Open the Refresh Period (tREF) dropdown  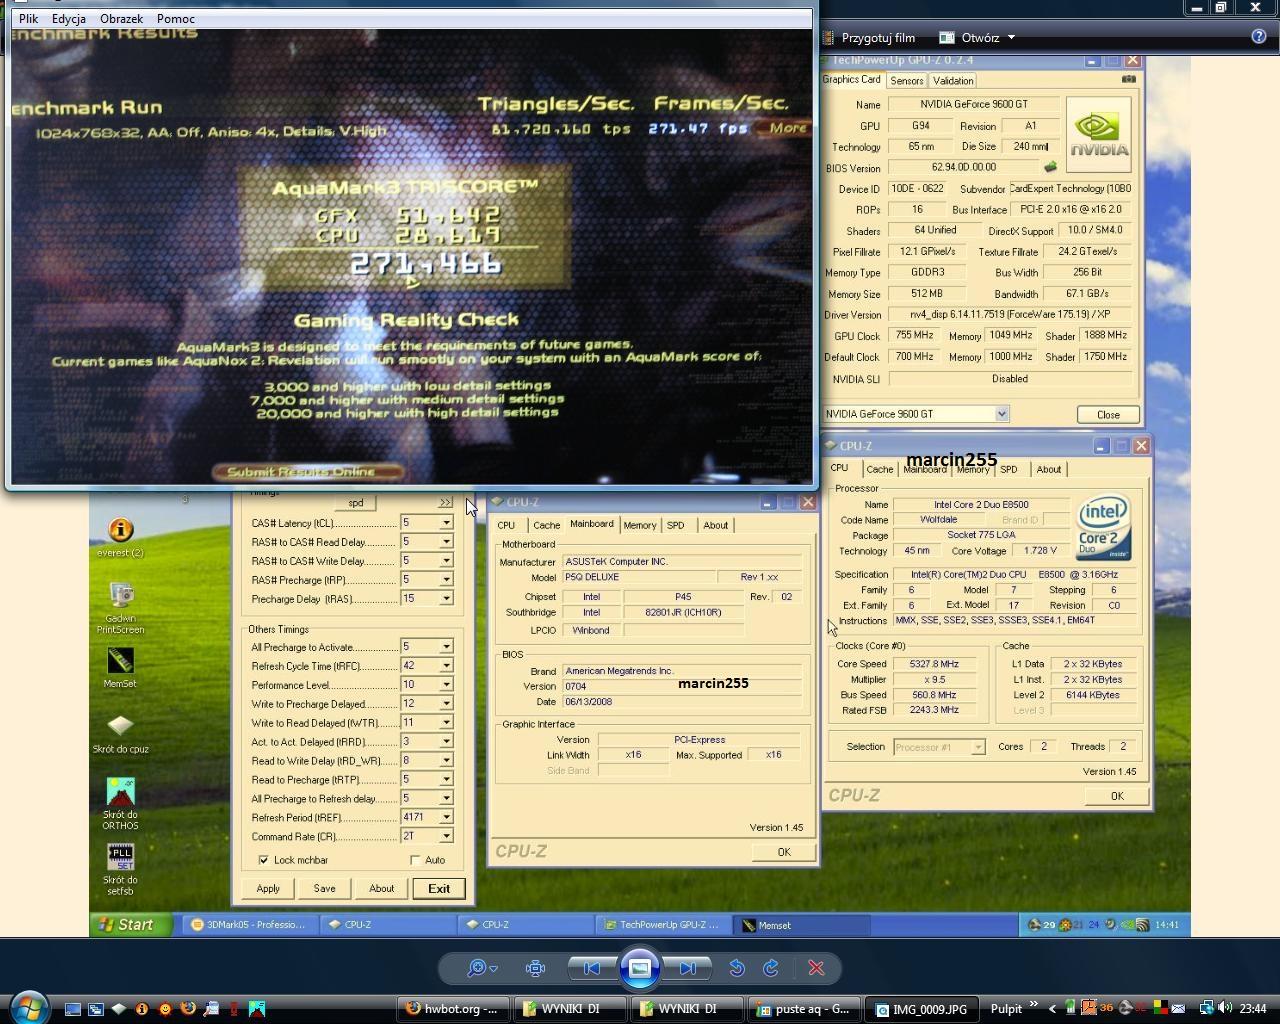tap(446, 818)
